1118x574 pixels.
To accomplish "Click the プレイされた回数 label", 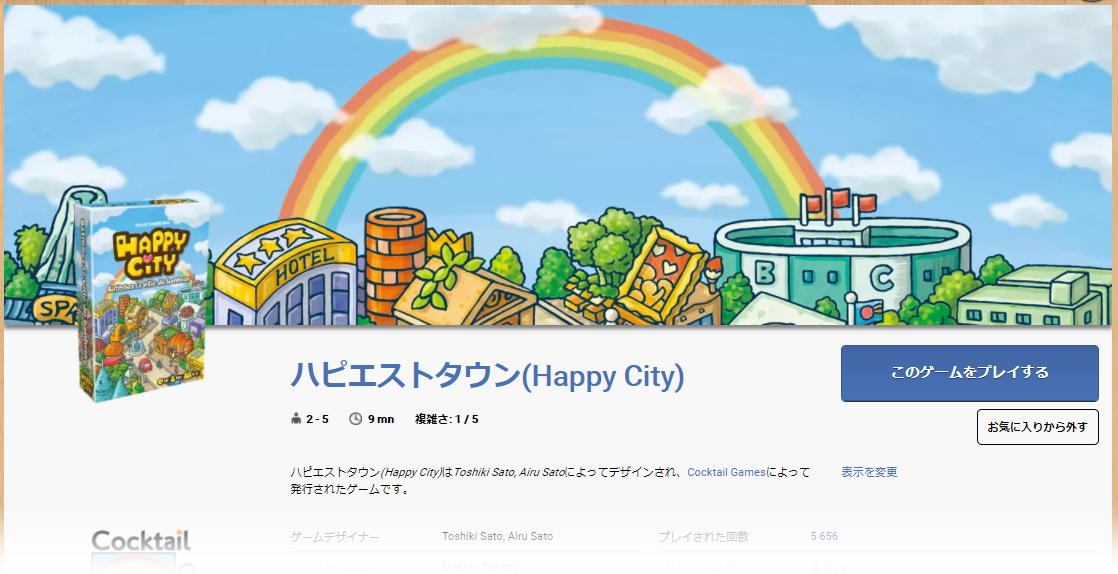I will click(703, 536).
